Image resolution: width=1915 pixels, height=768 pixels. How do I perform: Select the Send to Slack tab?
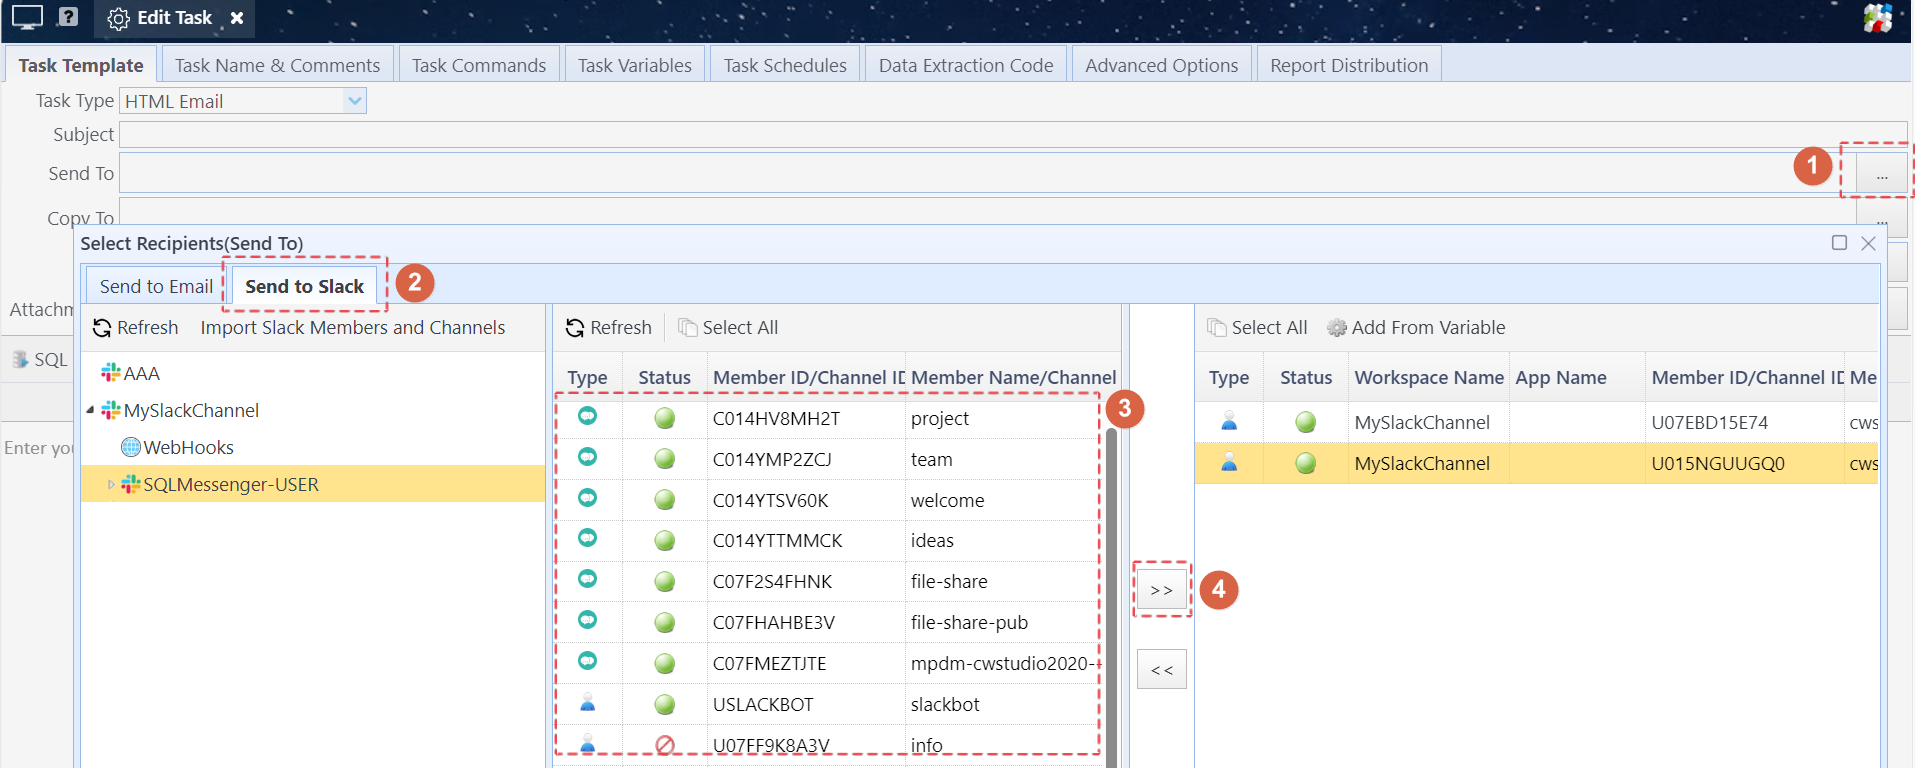304,286
